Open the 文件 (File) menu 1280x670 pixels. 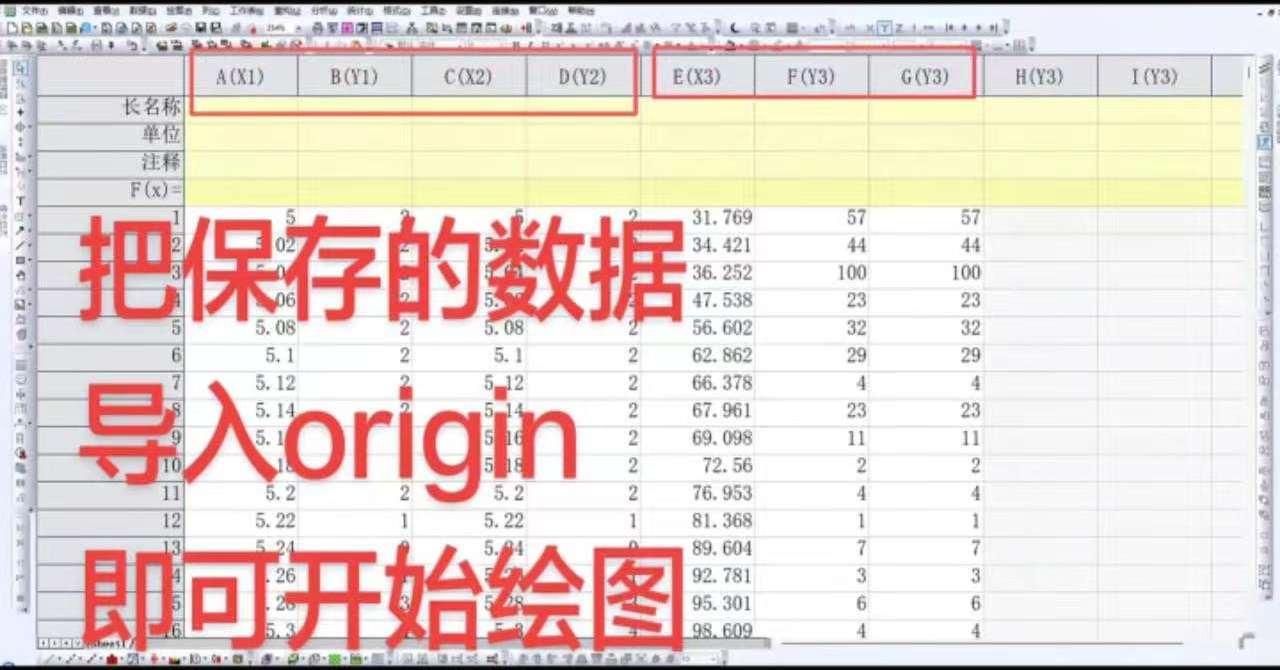(35, 10)
